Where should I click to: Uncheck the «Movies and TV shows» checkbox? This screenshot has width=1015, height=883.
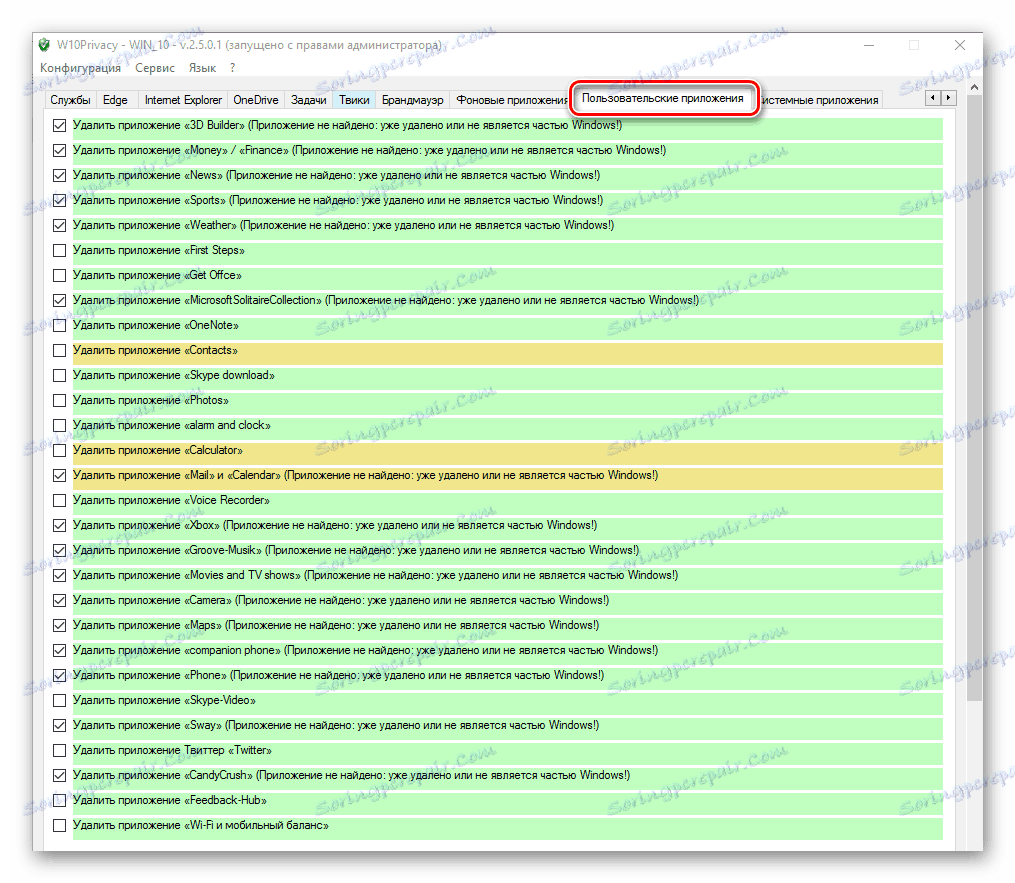pos(60,576)
